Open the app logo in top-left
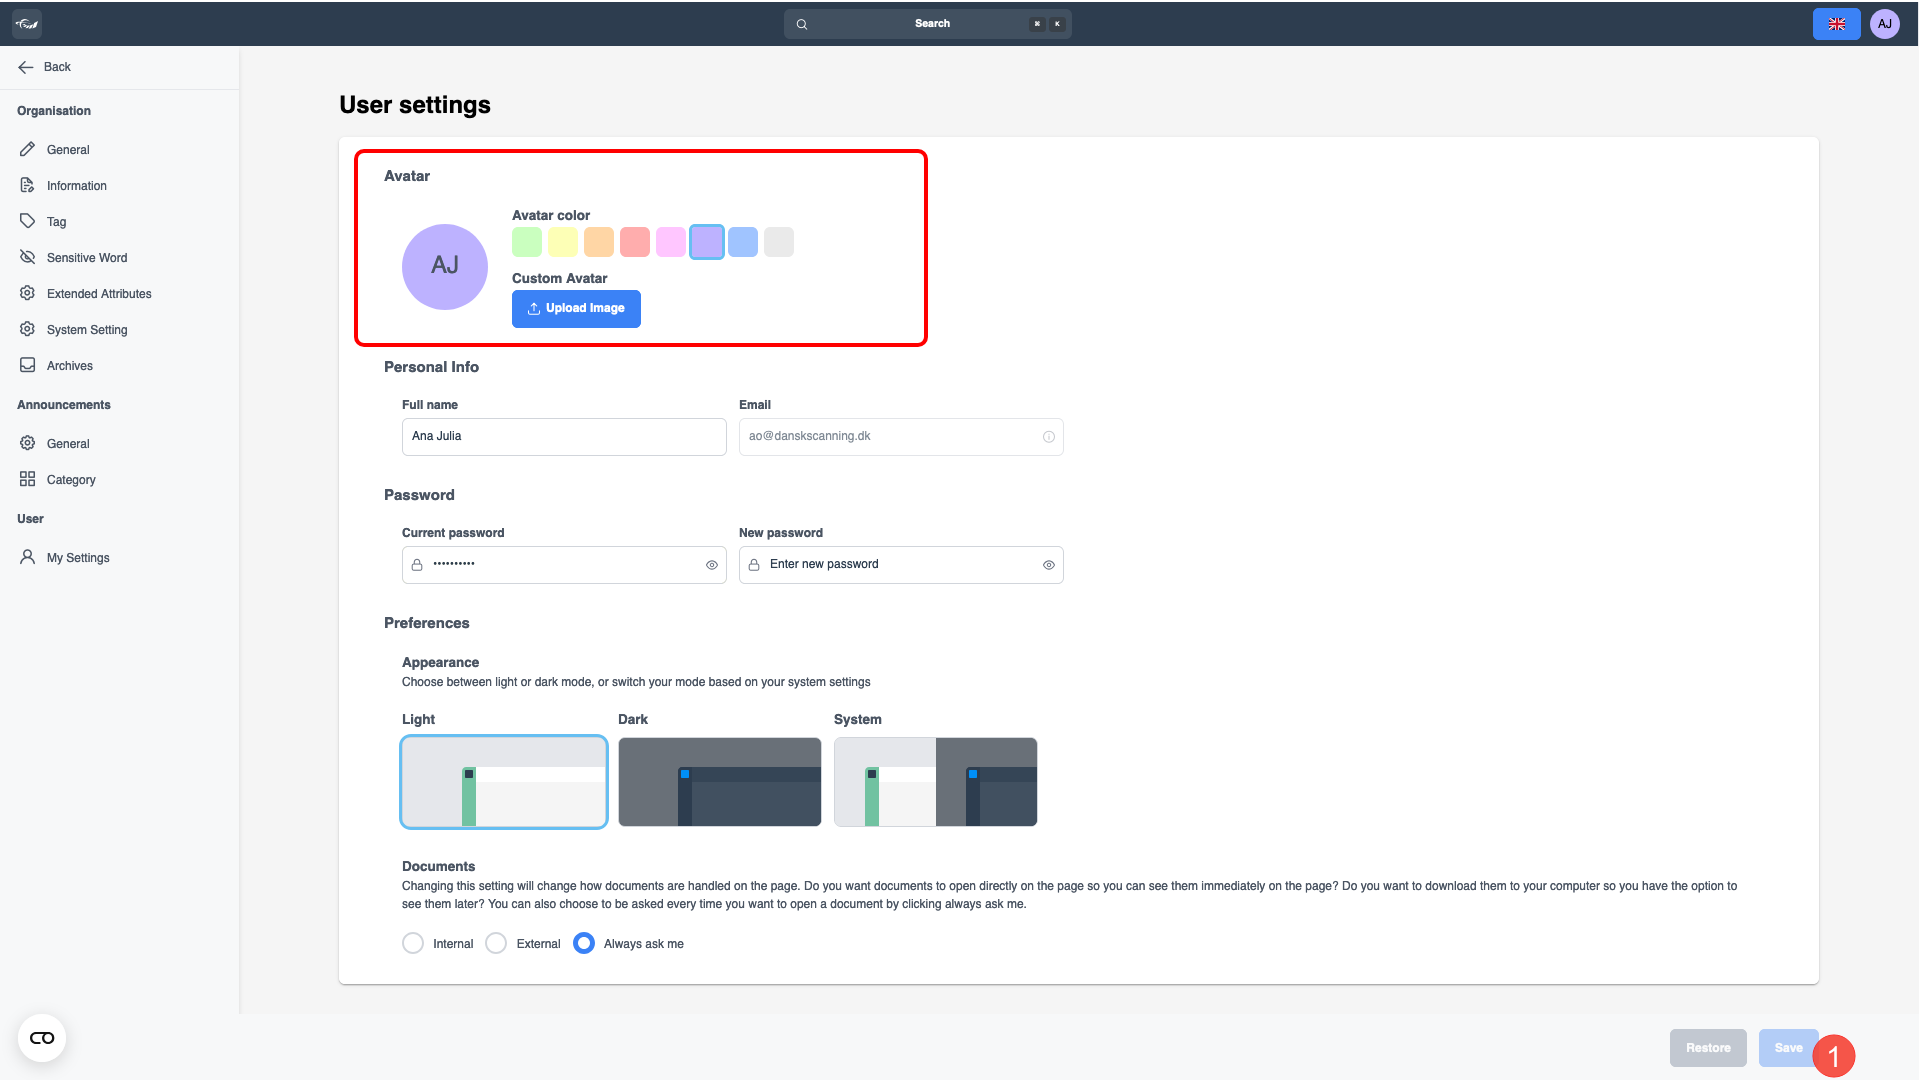This screenshot has width=1920, height=1080. click(27, 23)
